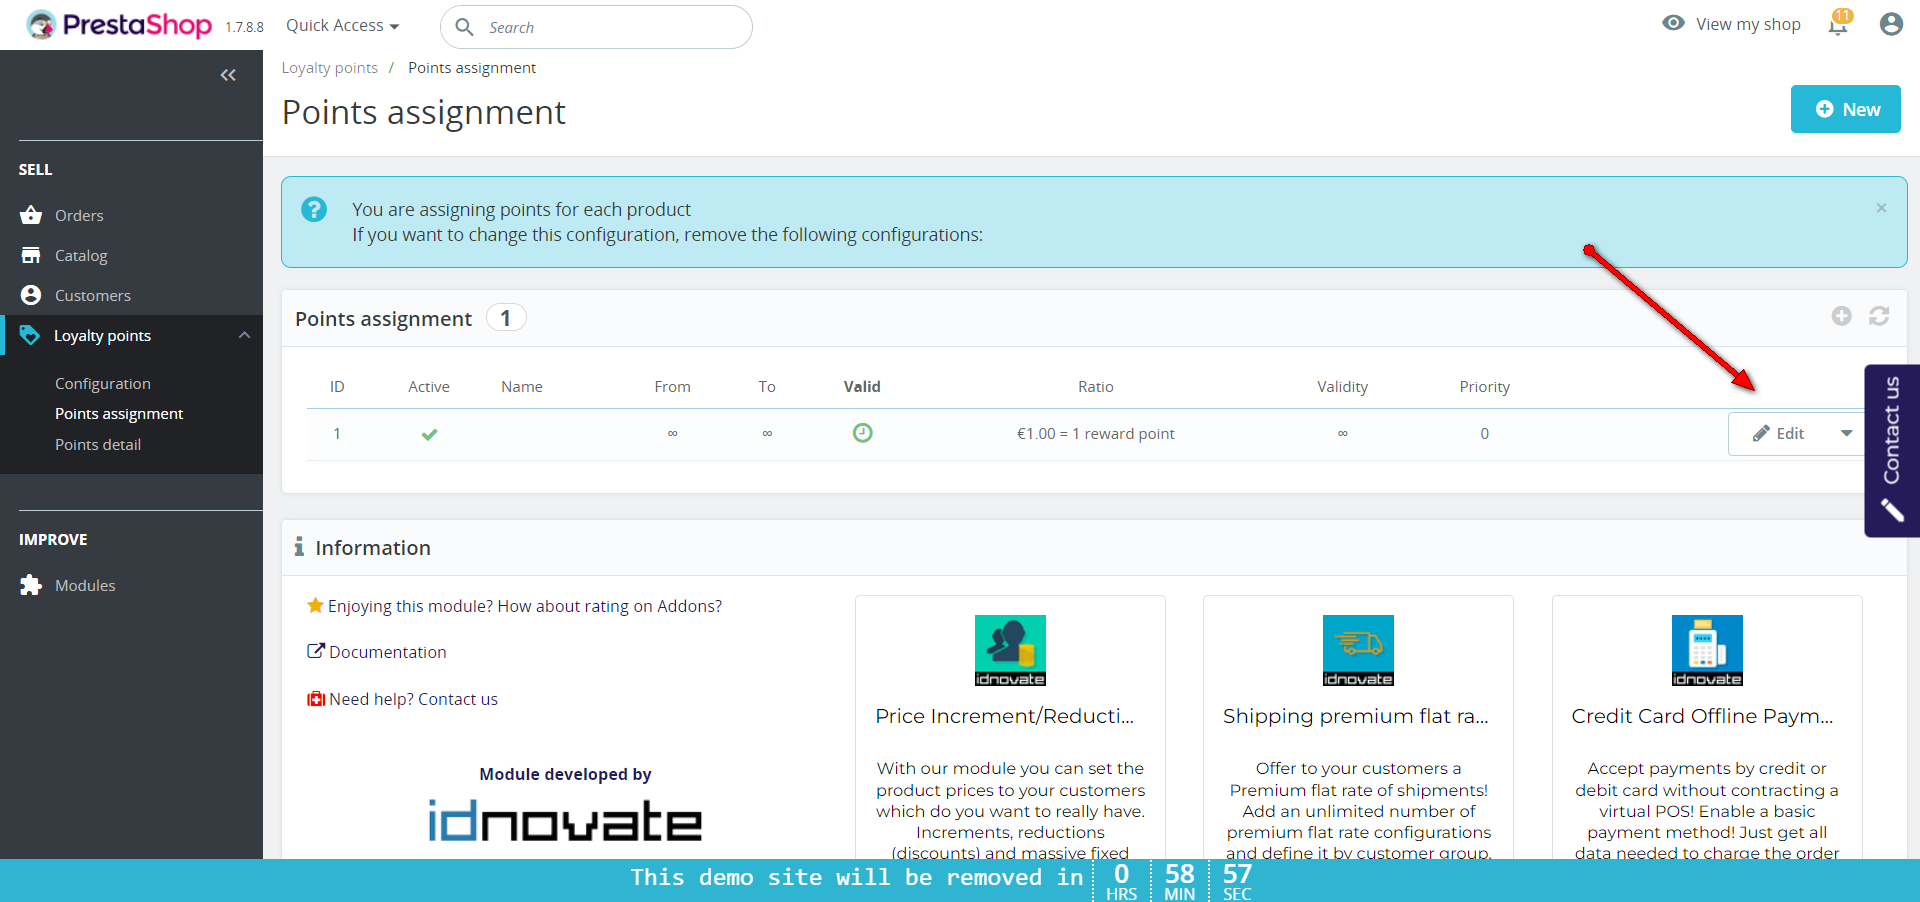Click the €1.00 = 1 reward point cell

[x=1095, y=433]
